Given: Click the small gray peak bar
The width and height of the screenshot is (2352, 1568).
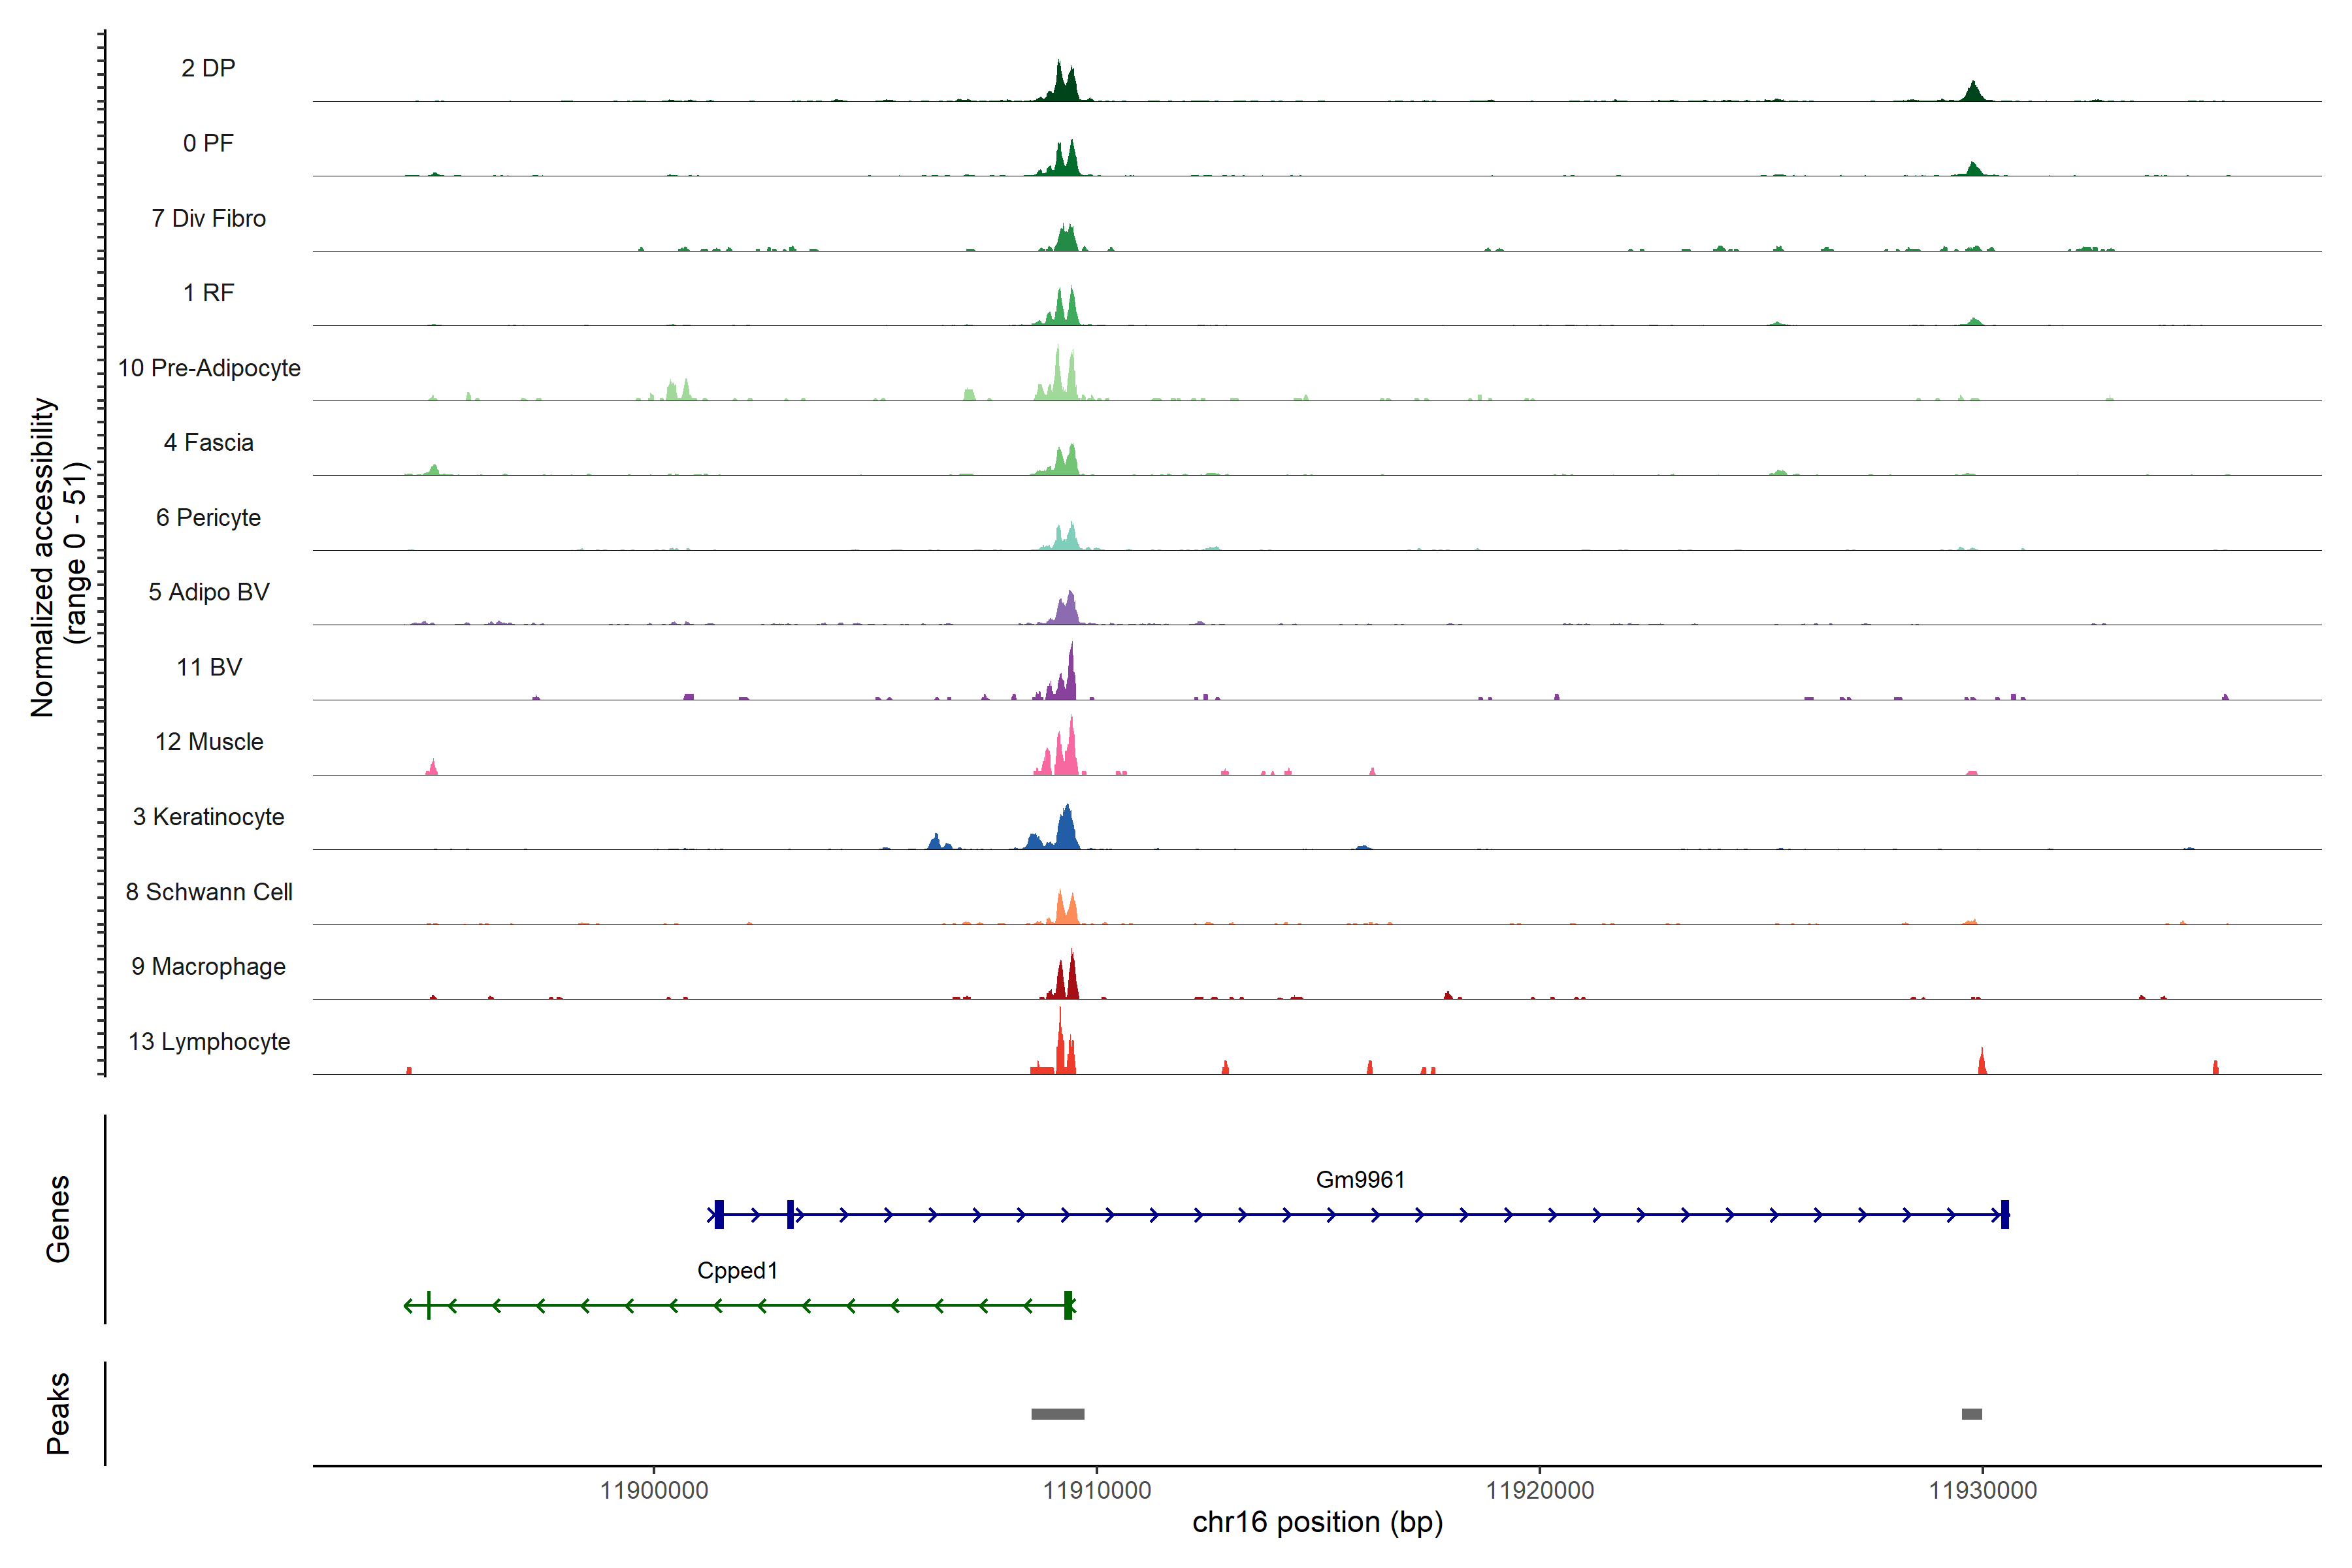Looking at the screenshot, I should (x=1971, y=1414).
